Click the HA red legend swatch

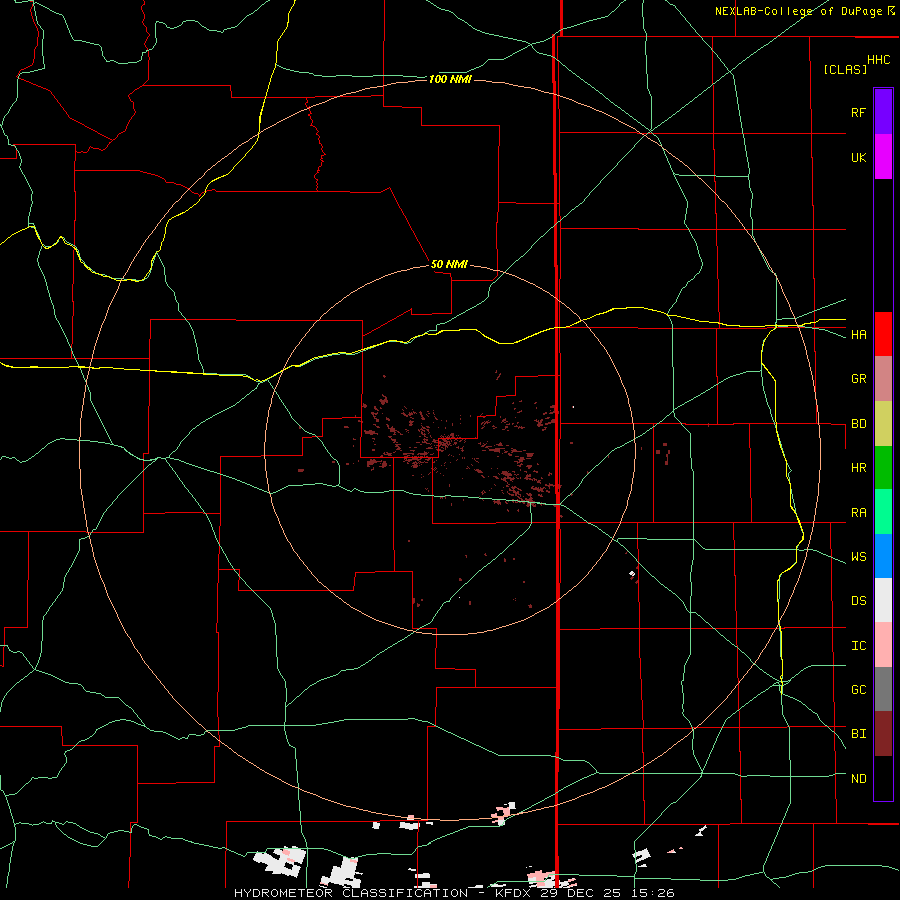[x=883, y=334]
